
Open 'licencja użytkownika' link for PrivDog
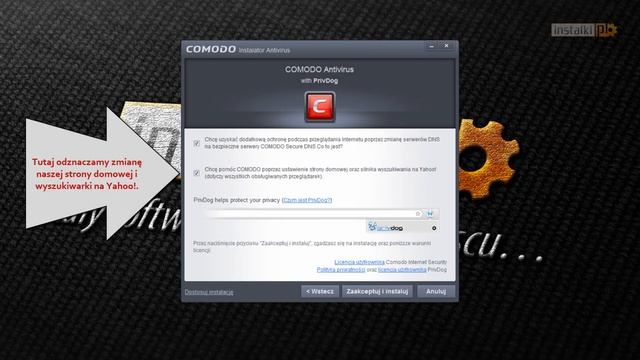(x=402, y=270)
